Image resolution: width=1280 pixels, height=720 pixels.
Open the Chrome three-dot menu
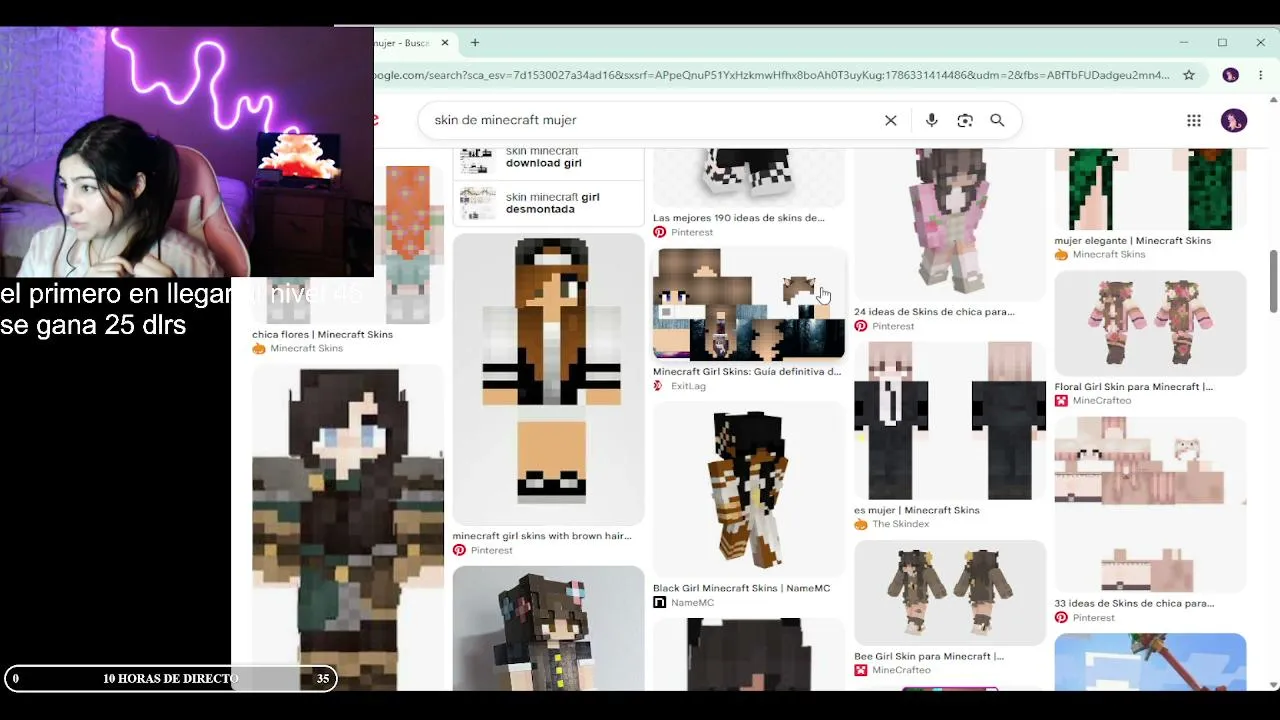[x=1260, y=75]
